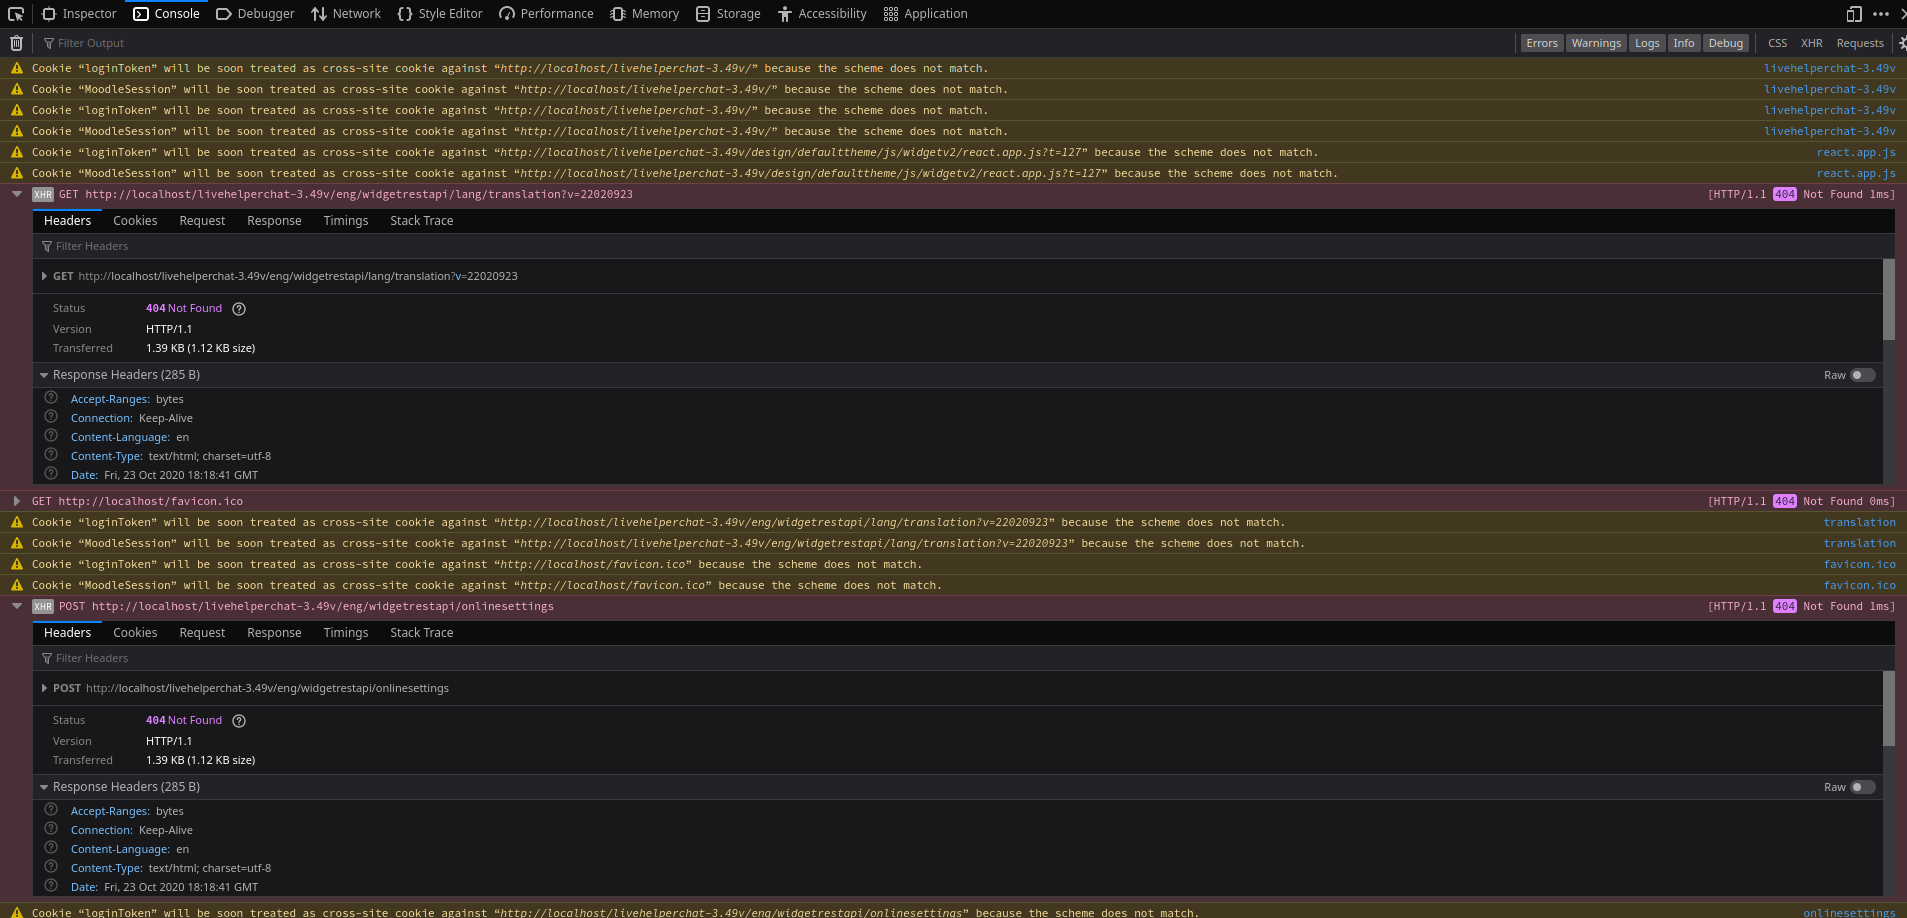1907x918 pixels.
Task: Click the react.app.js source link
Action: coord(1856,152)
